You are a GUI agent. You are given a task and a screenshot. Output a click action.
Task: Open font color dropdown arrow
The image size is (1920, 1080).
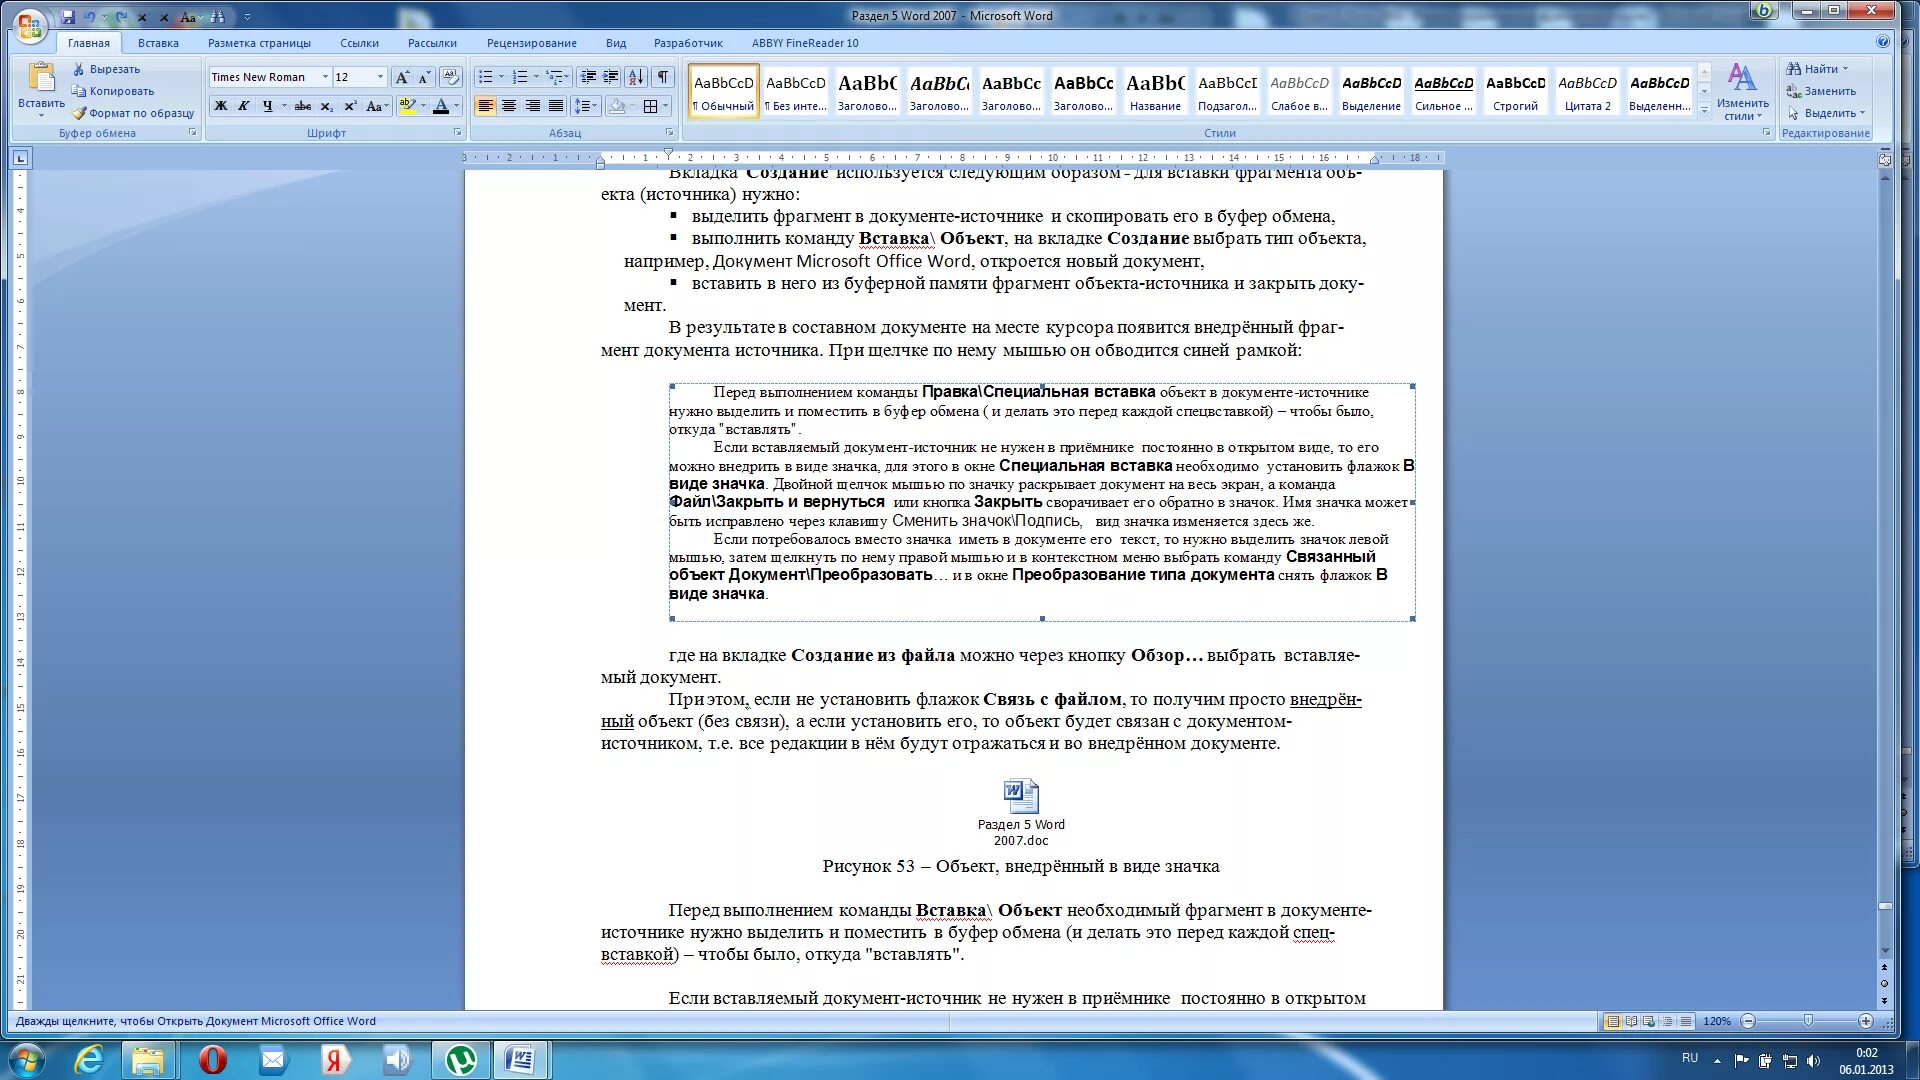(457, 106)
